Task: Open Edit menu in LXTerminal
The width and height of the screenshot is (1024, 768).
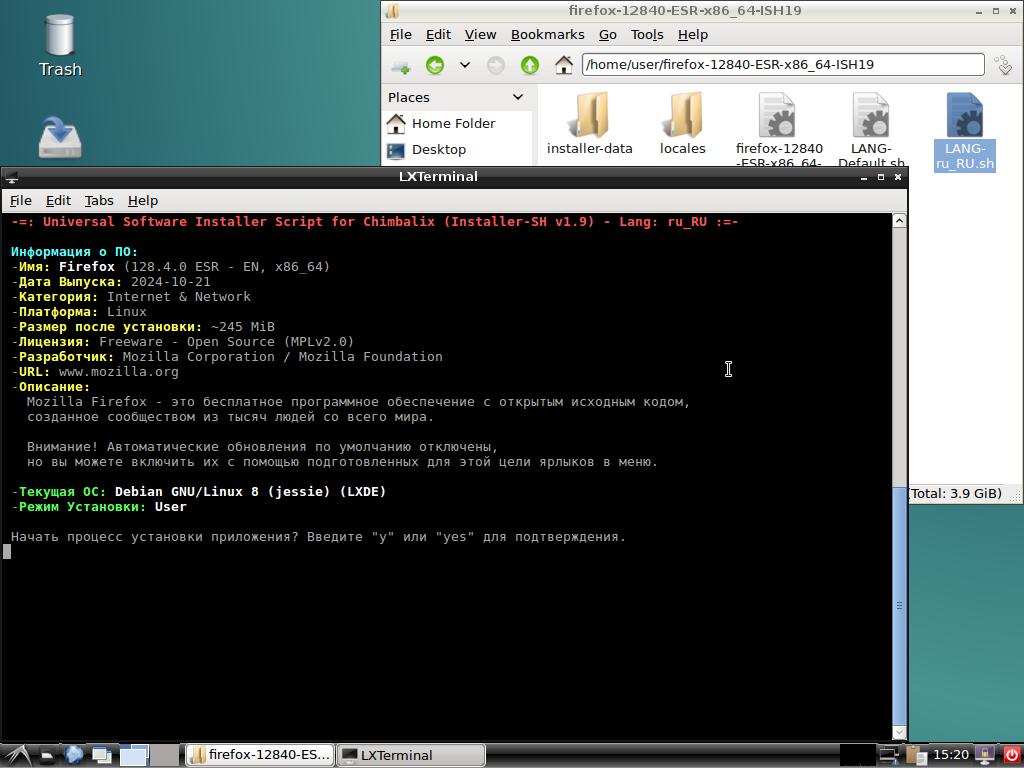Action: [58, 200]
